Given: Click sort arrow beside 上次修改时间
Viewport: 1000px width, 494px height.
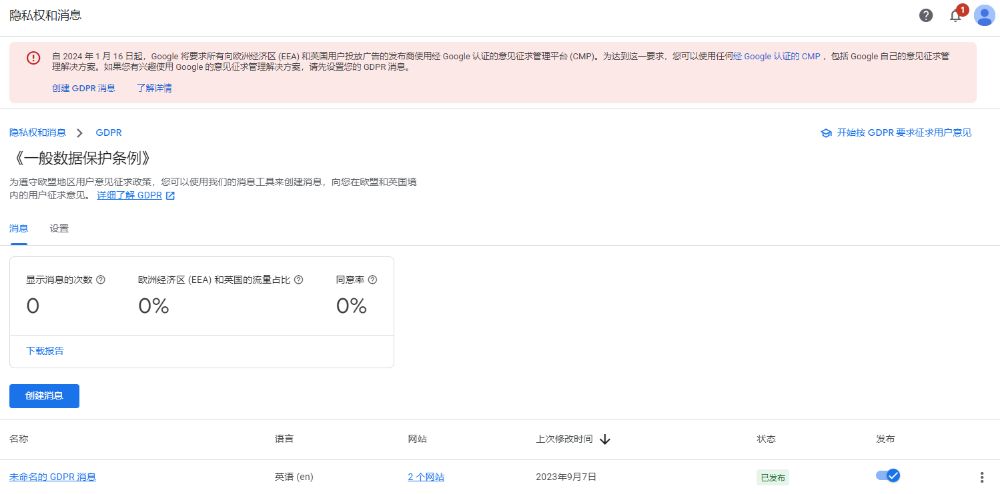Looking at the screenshot, I should coord(605,439).
